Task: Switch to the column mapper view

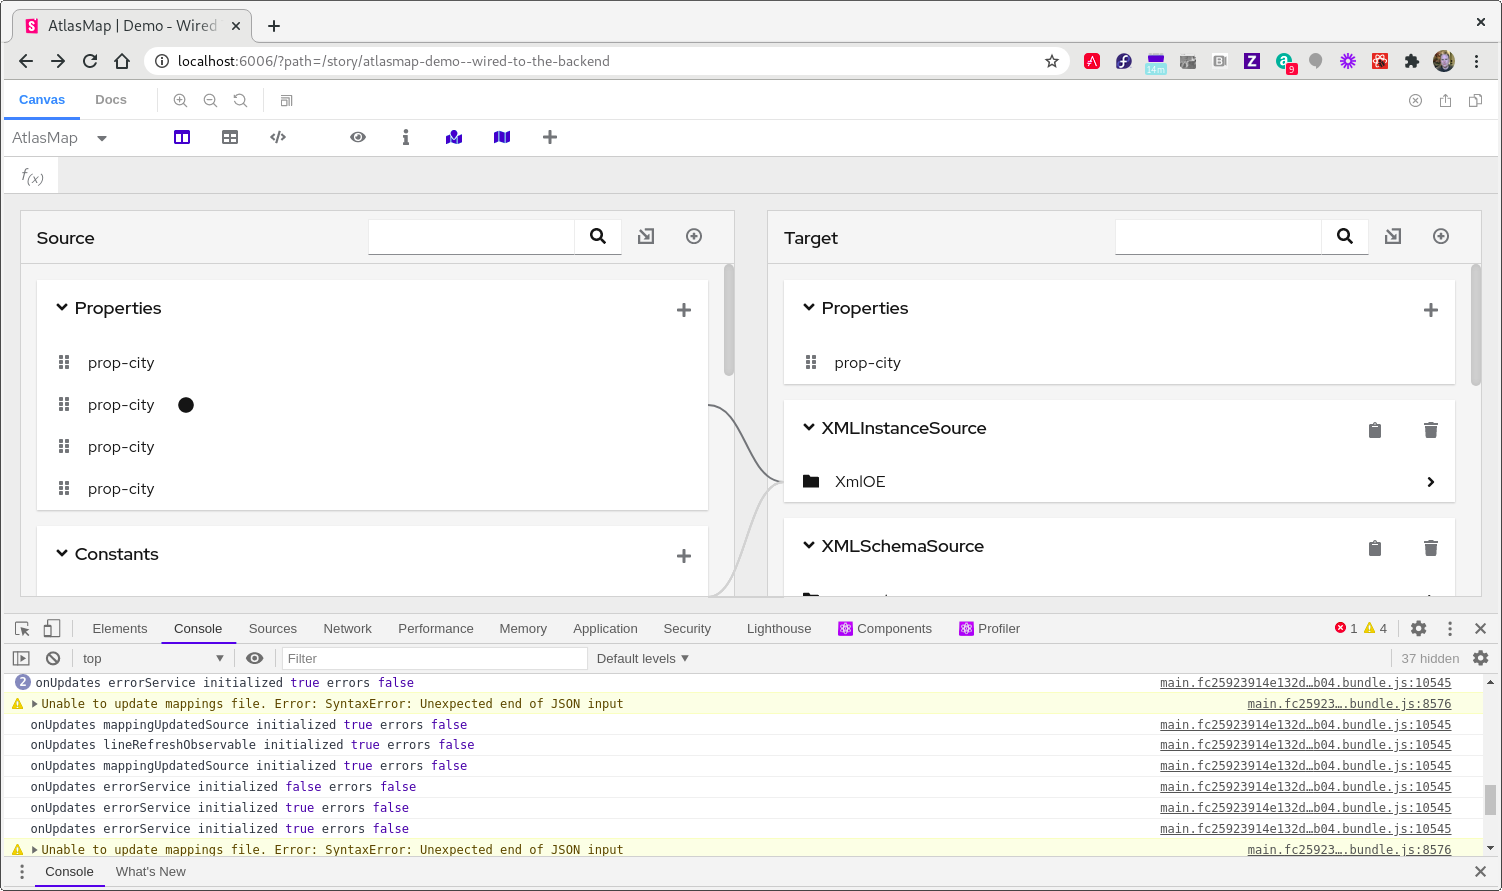Action: pyautogui.click(x=181, y=137)
